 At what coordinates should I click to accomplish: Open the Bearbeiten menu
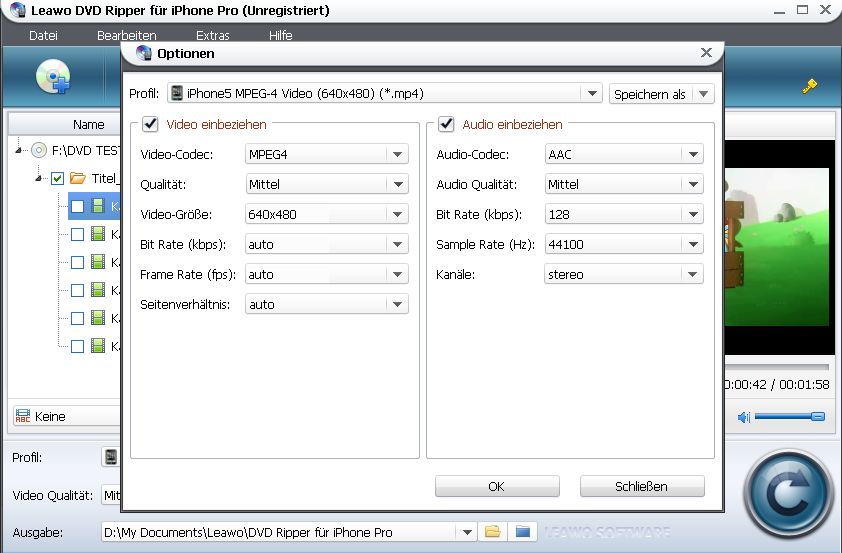(x=127, y=35)
